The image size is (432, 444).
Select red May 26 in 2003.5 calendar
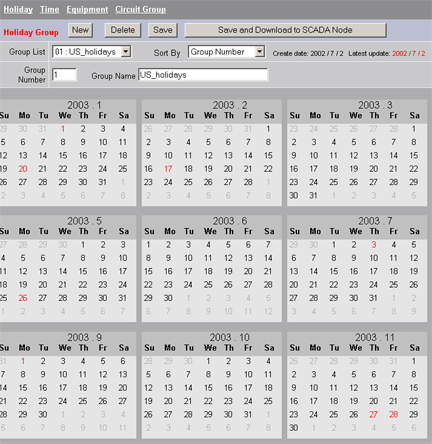pos(23,298)
